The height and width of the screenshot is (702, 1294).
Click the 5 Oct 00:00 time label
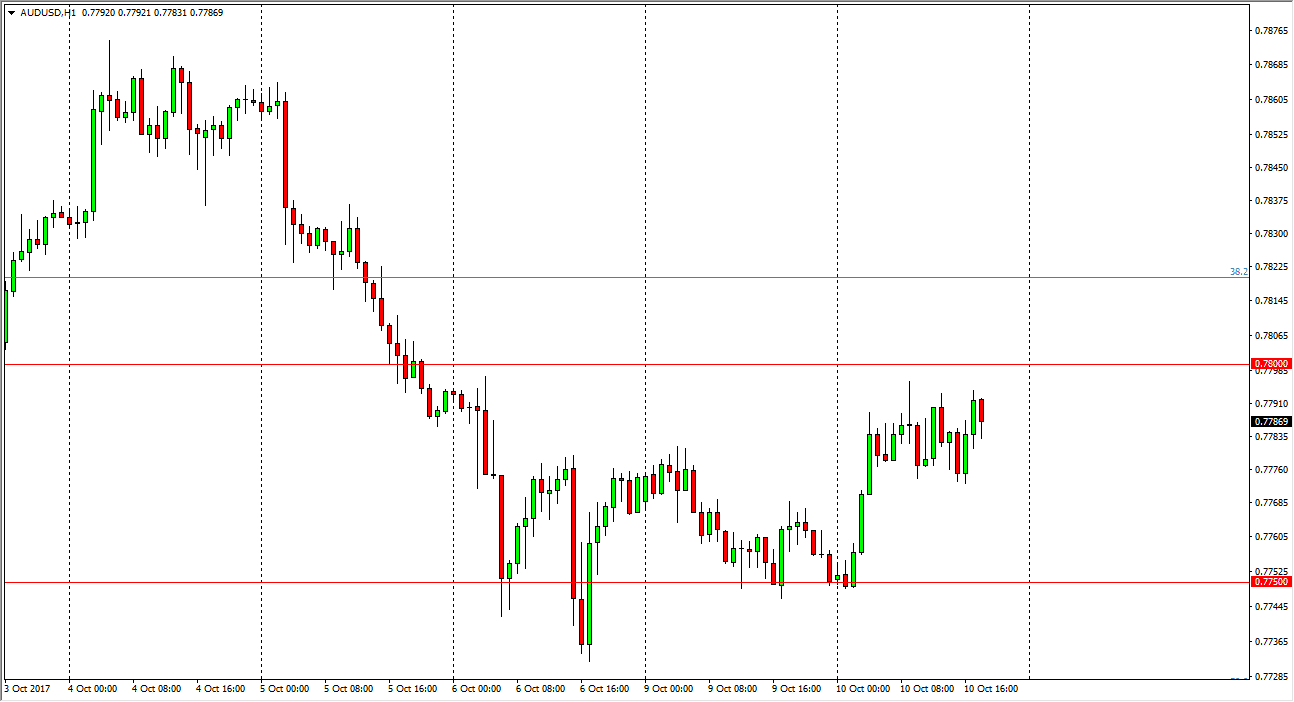coord(287,689)
